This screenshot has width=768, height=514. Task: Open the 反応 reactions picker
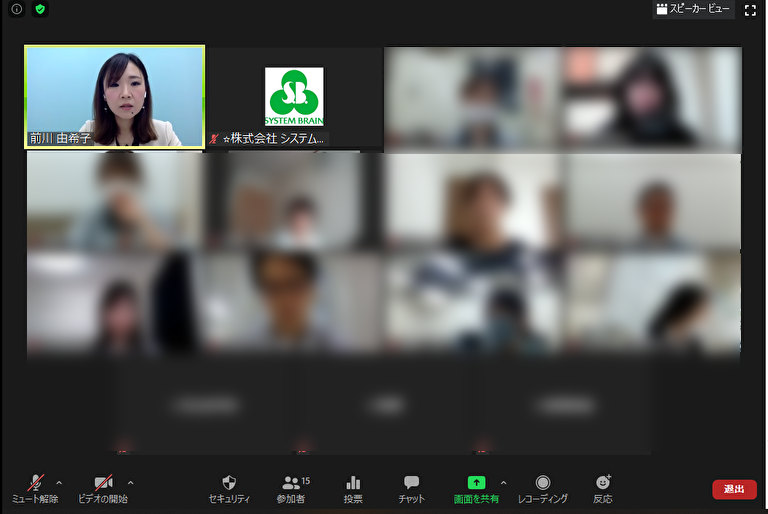coord(602,488)
